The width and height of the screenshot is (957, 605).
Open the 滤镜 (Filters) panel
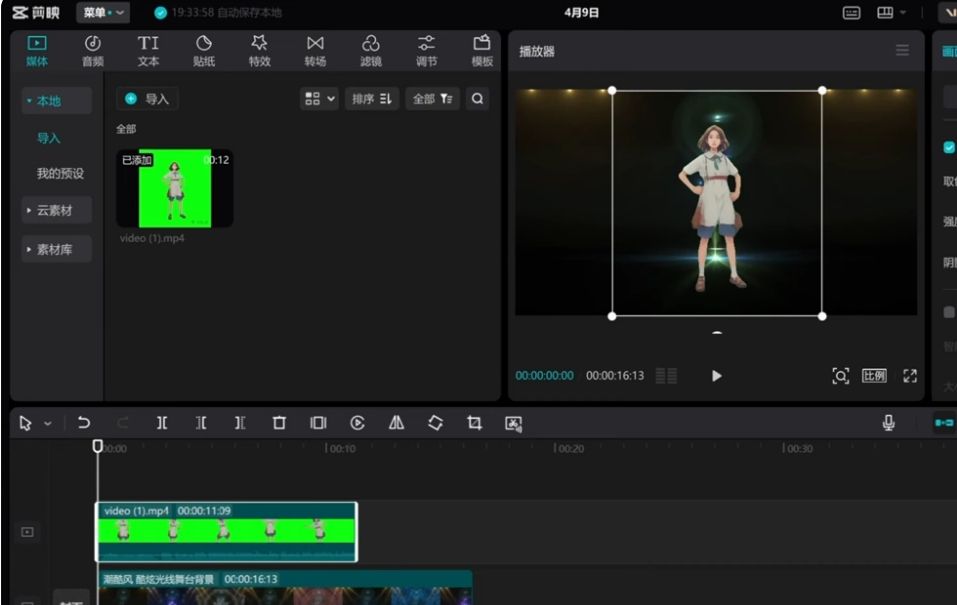[x=370, y=50]
